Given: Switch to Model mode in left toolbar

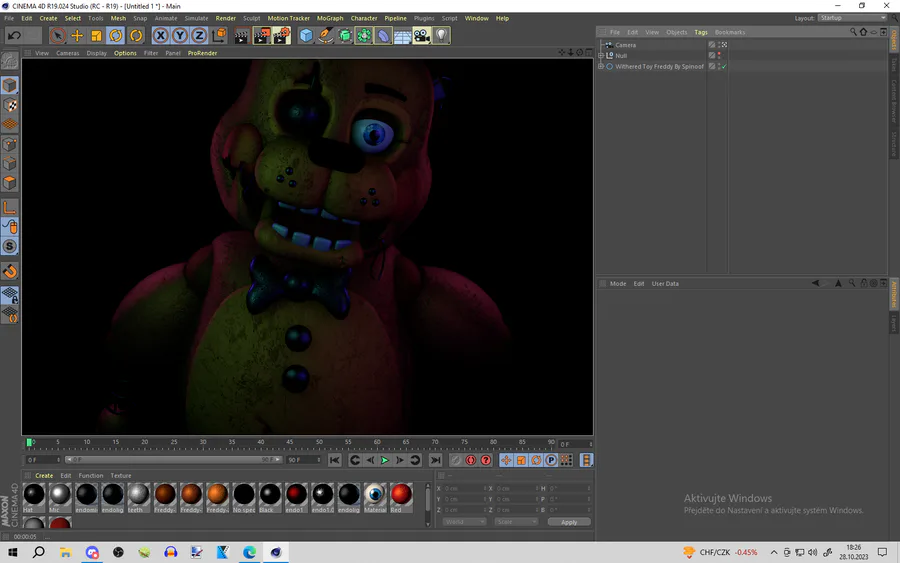Looking at the screenshot, I should (10, 85).
